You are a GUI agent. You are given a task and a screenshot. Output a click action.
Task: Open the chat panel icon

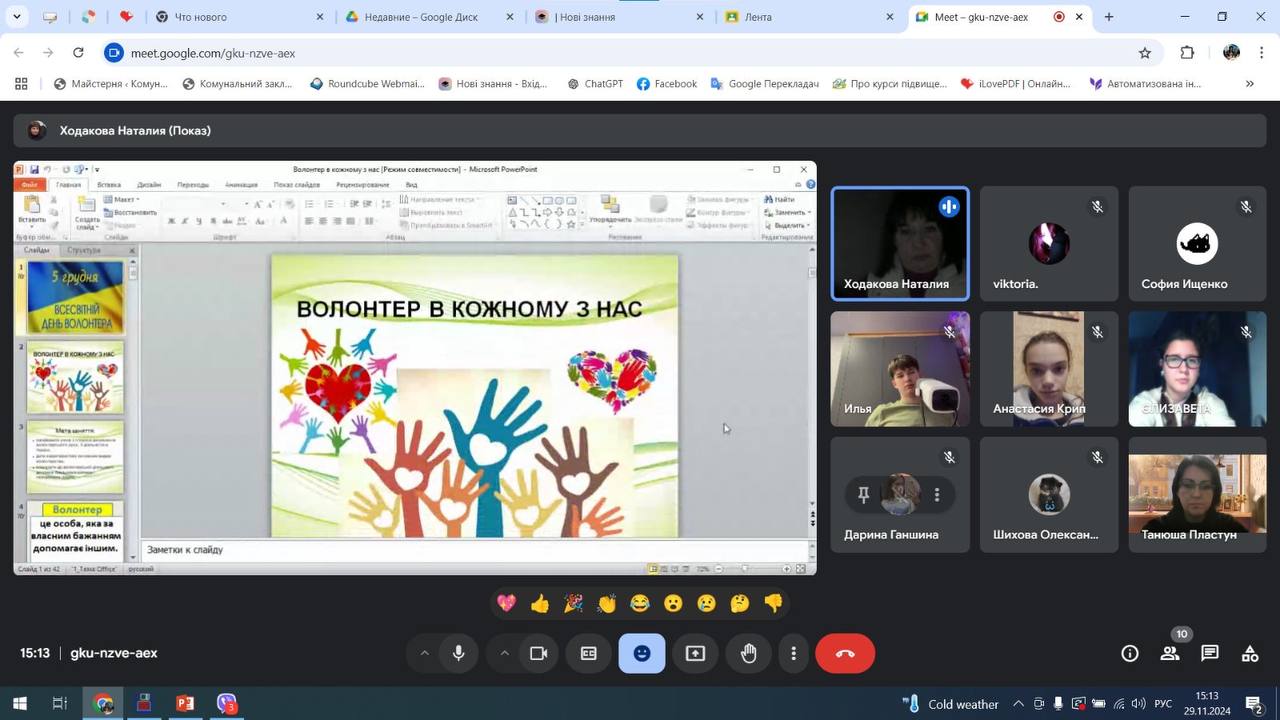coord(1210,653)
